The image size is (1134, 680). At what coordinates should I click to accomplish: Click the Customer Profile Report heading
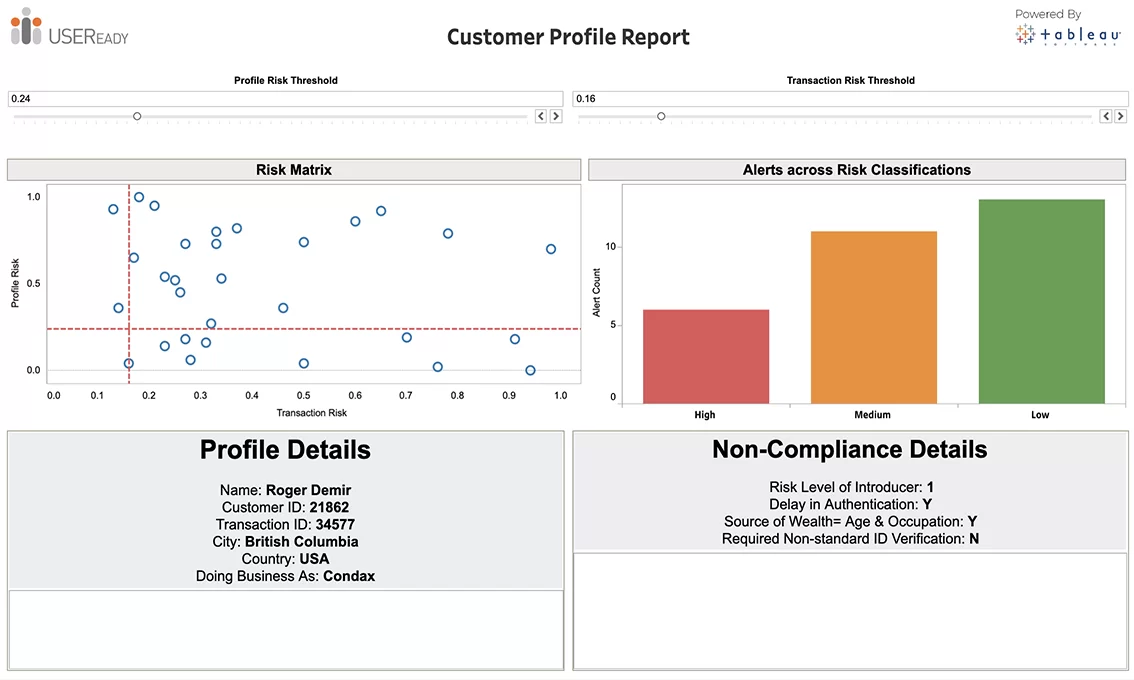click(568, 37)
